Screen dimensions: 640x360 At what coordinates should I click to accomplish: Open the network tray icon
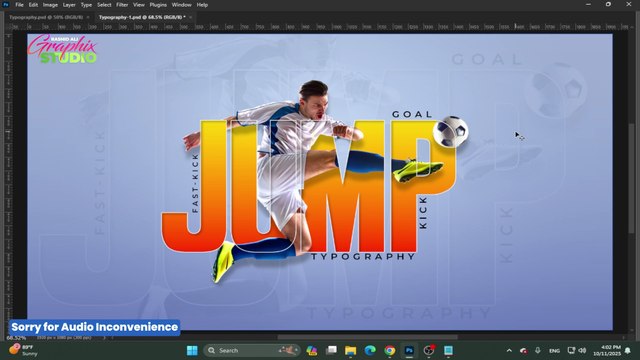(571, 351)
